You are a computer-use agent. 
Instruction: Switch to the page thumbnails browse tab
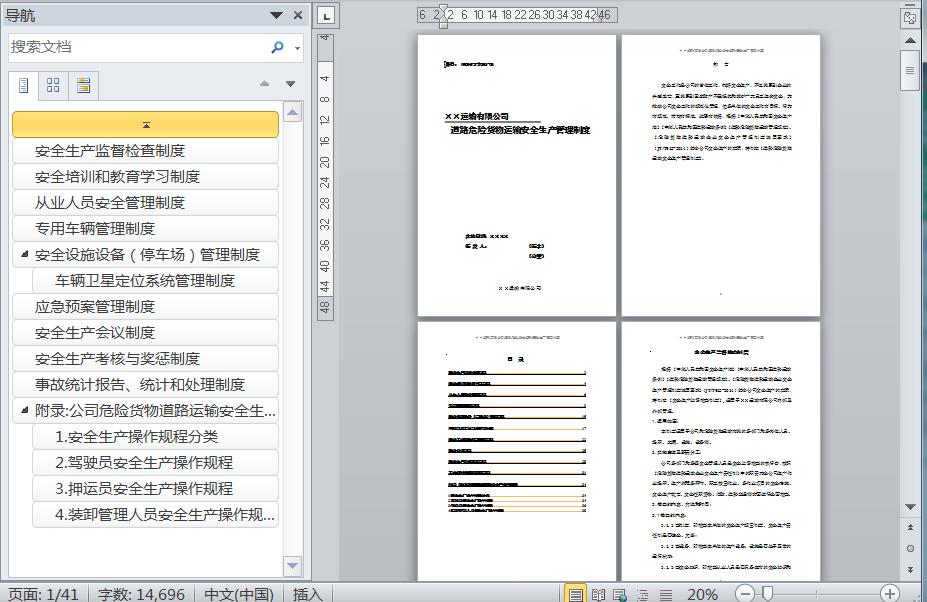[54, 86]
